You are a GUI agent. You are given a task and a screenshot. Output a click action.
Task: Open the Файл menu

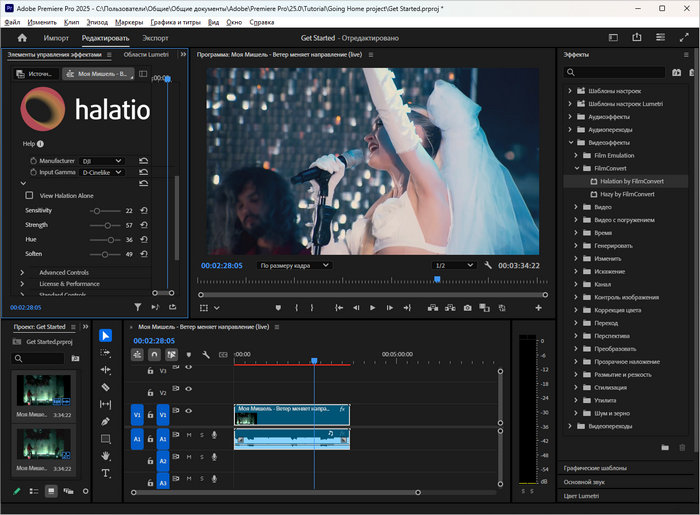(x=12, y=22)
